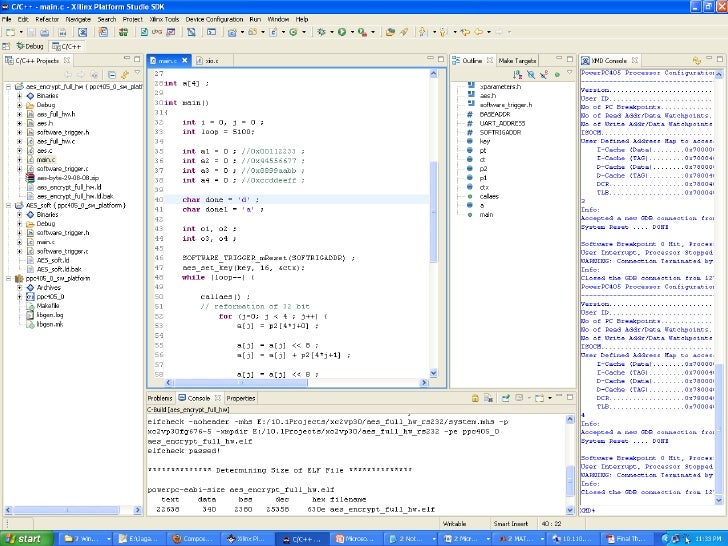Viewport: 728px width, 546px height.
Task: Open the Run button dropdown arrow
Action: tap(352, 32)
